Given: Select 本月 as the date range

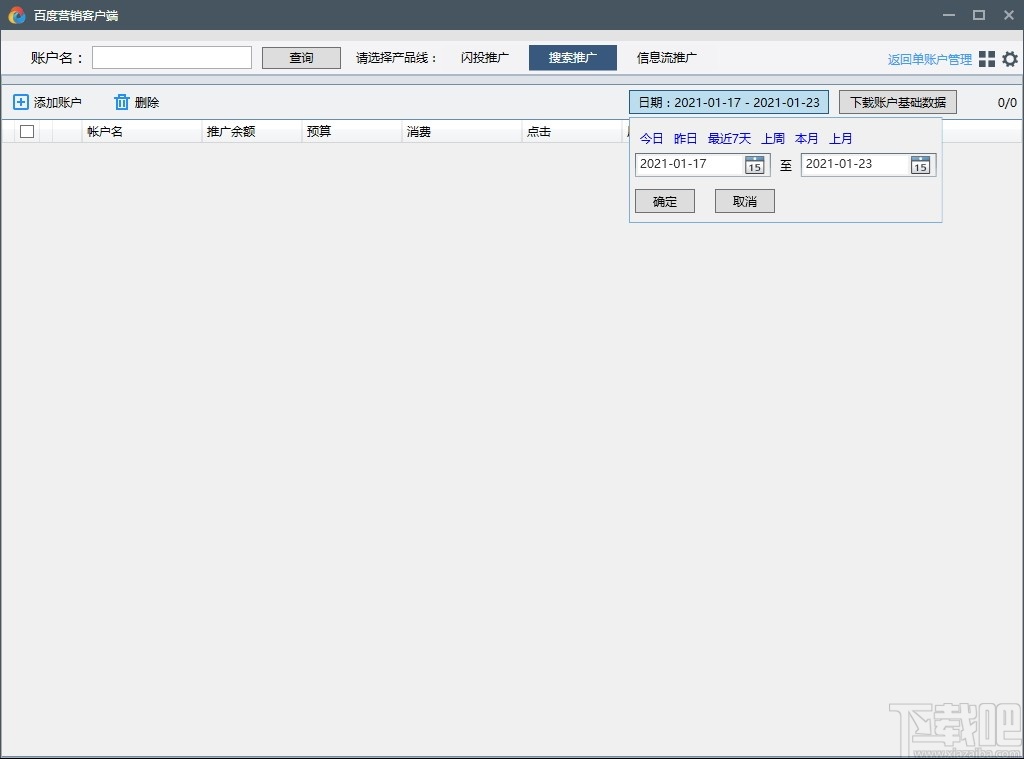Looking at the screenshot, I should [x=806, y=138].
